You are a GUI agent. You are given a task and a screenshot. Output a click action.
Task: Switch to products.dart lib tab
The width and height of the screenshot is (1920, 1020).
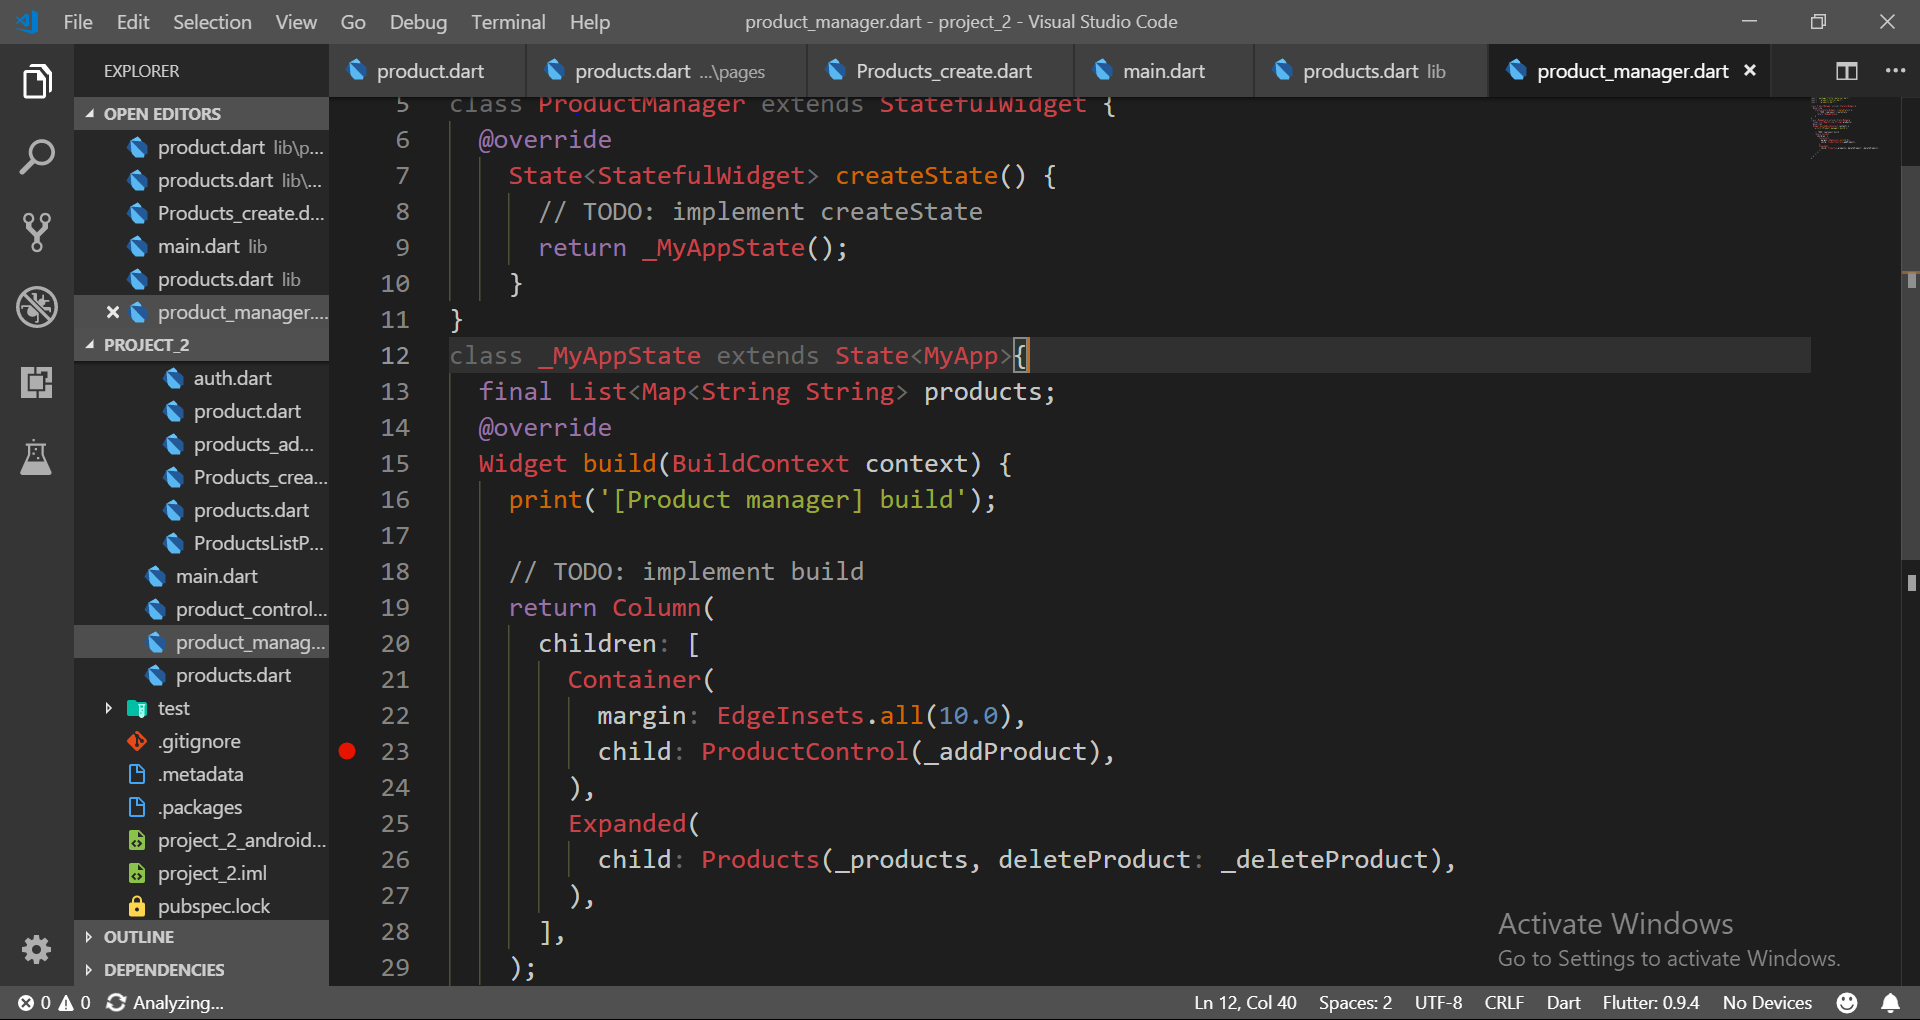(x=1371, y=71)
